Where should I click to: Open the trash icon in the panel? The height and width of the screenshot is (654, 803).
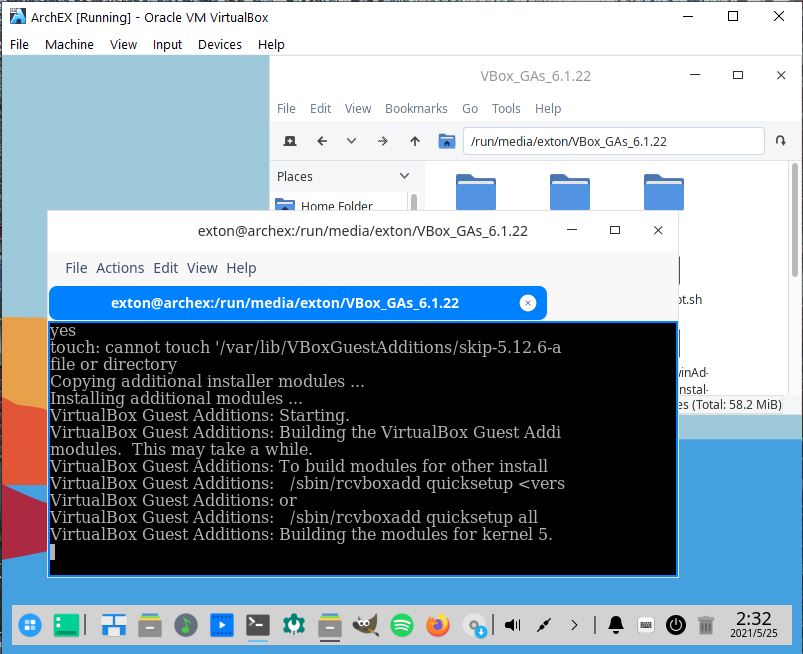706,625
